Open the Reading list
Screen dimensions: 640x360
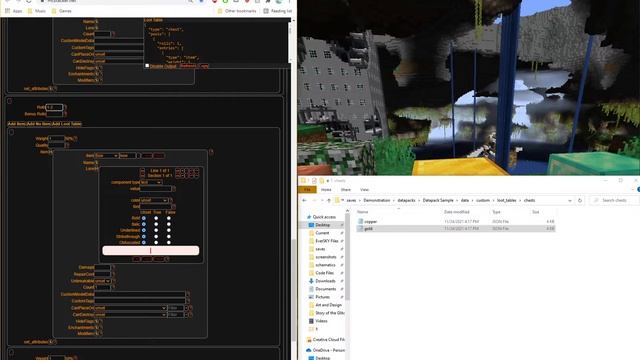point(278,11)
